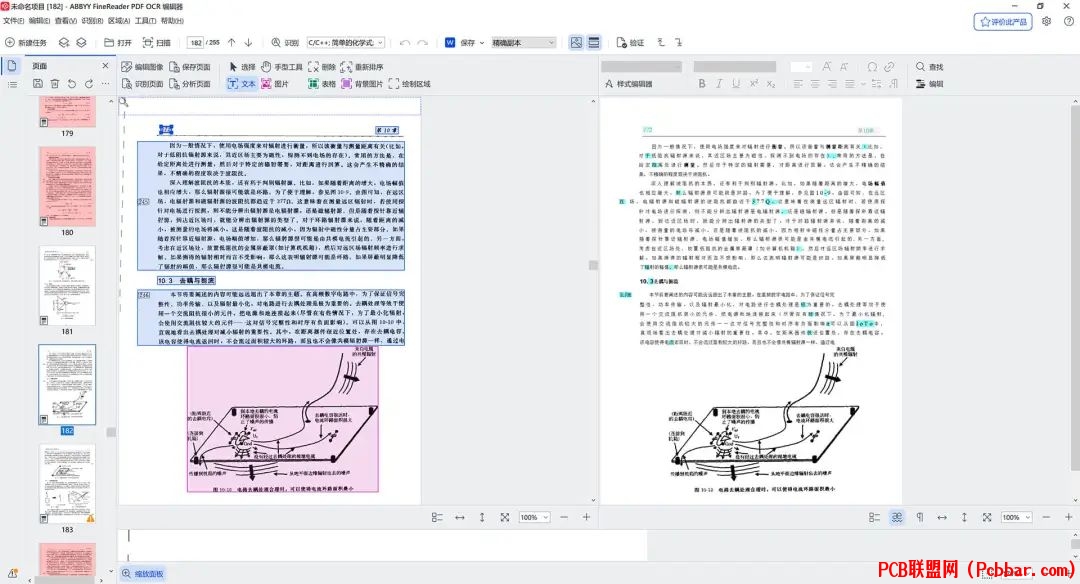Click 评价此产品 (Rate this product) button

(x=1003, y=22)
